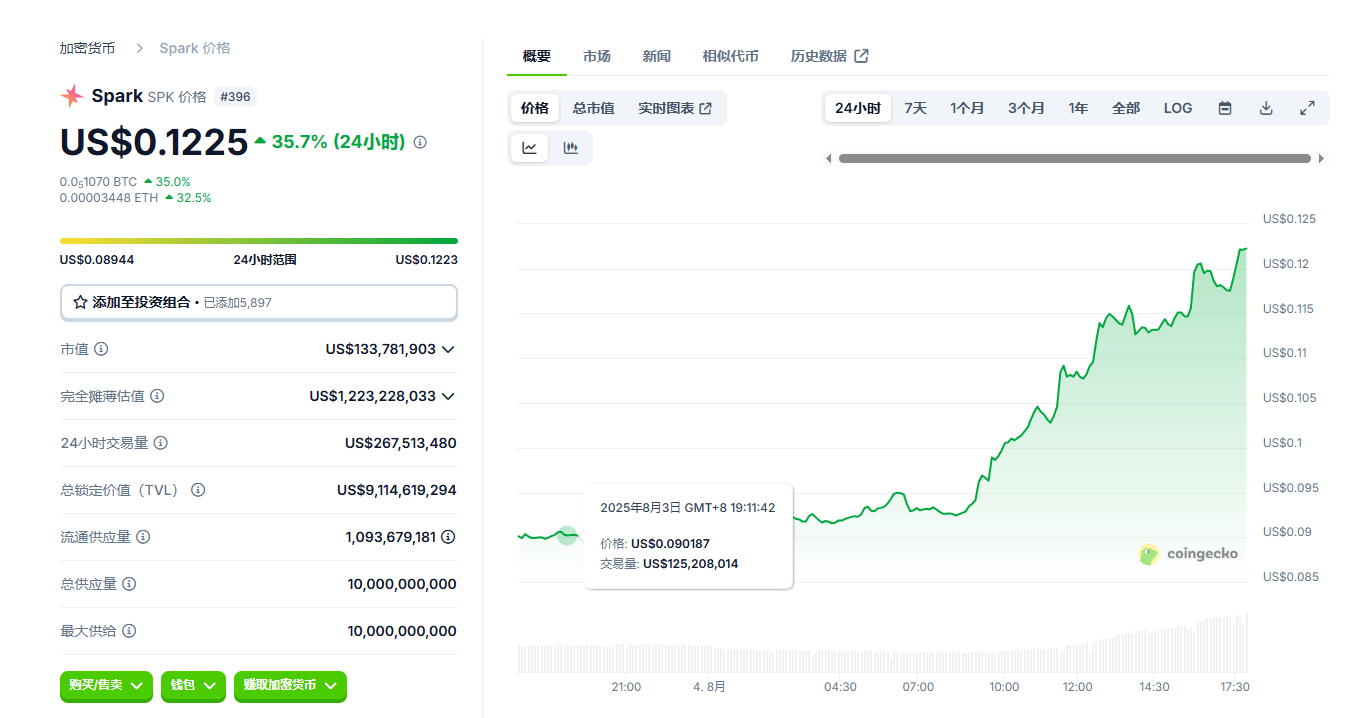The width and height of the screenshot is (1362, 718).
Task: Open the 钱包 dropdown
Action: (193, 685)
